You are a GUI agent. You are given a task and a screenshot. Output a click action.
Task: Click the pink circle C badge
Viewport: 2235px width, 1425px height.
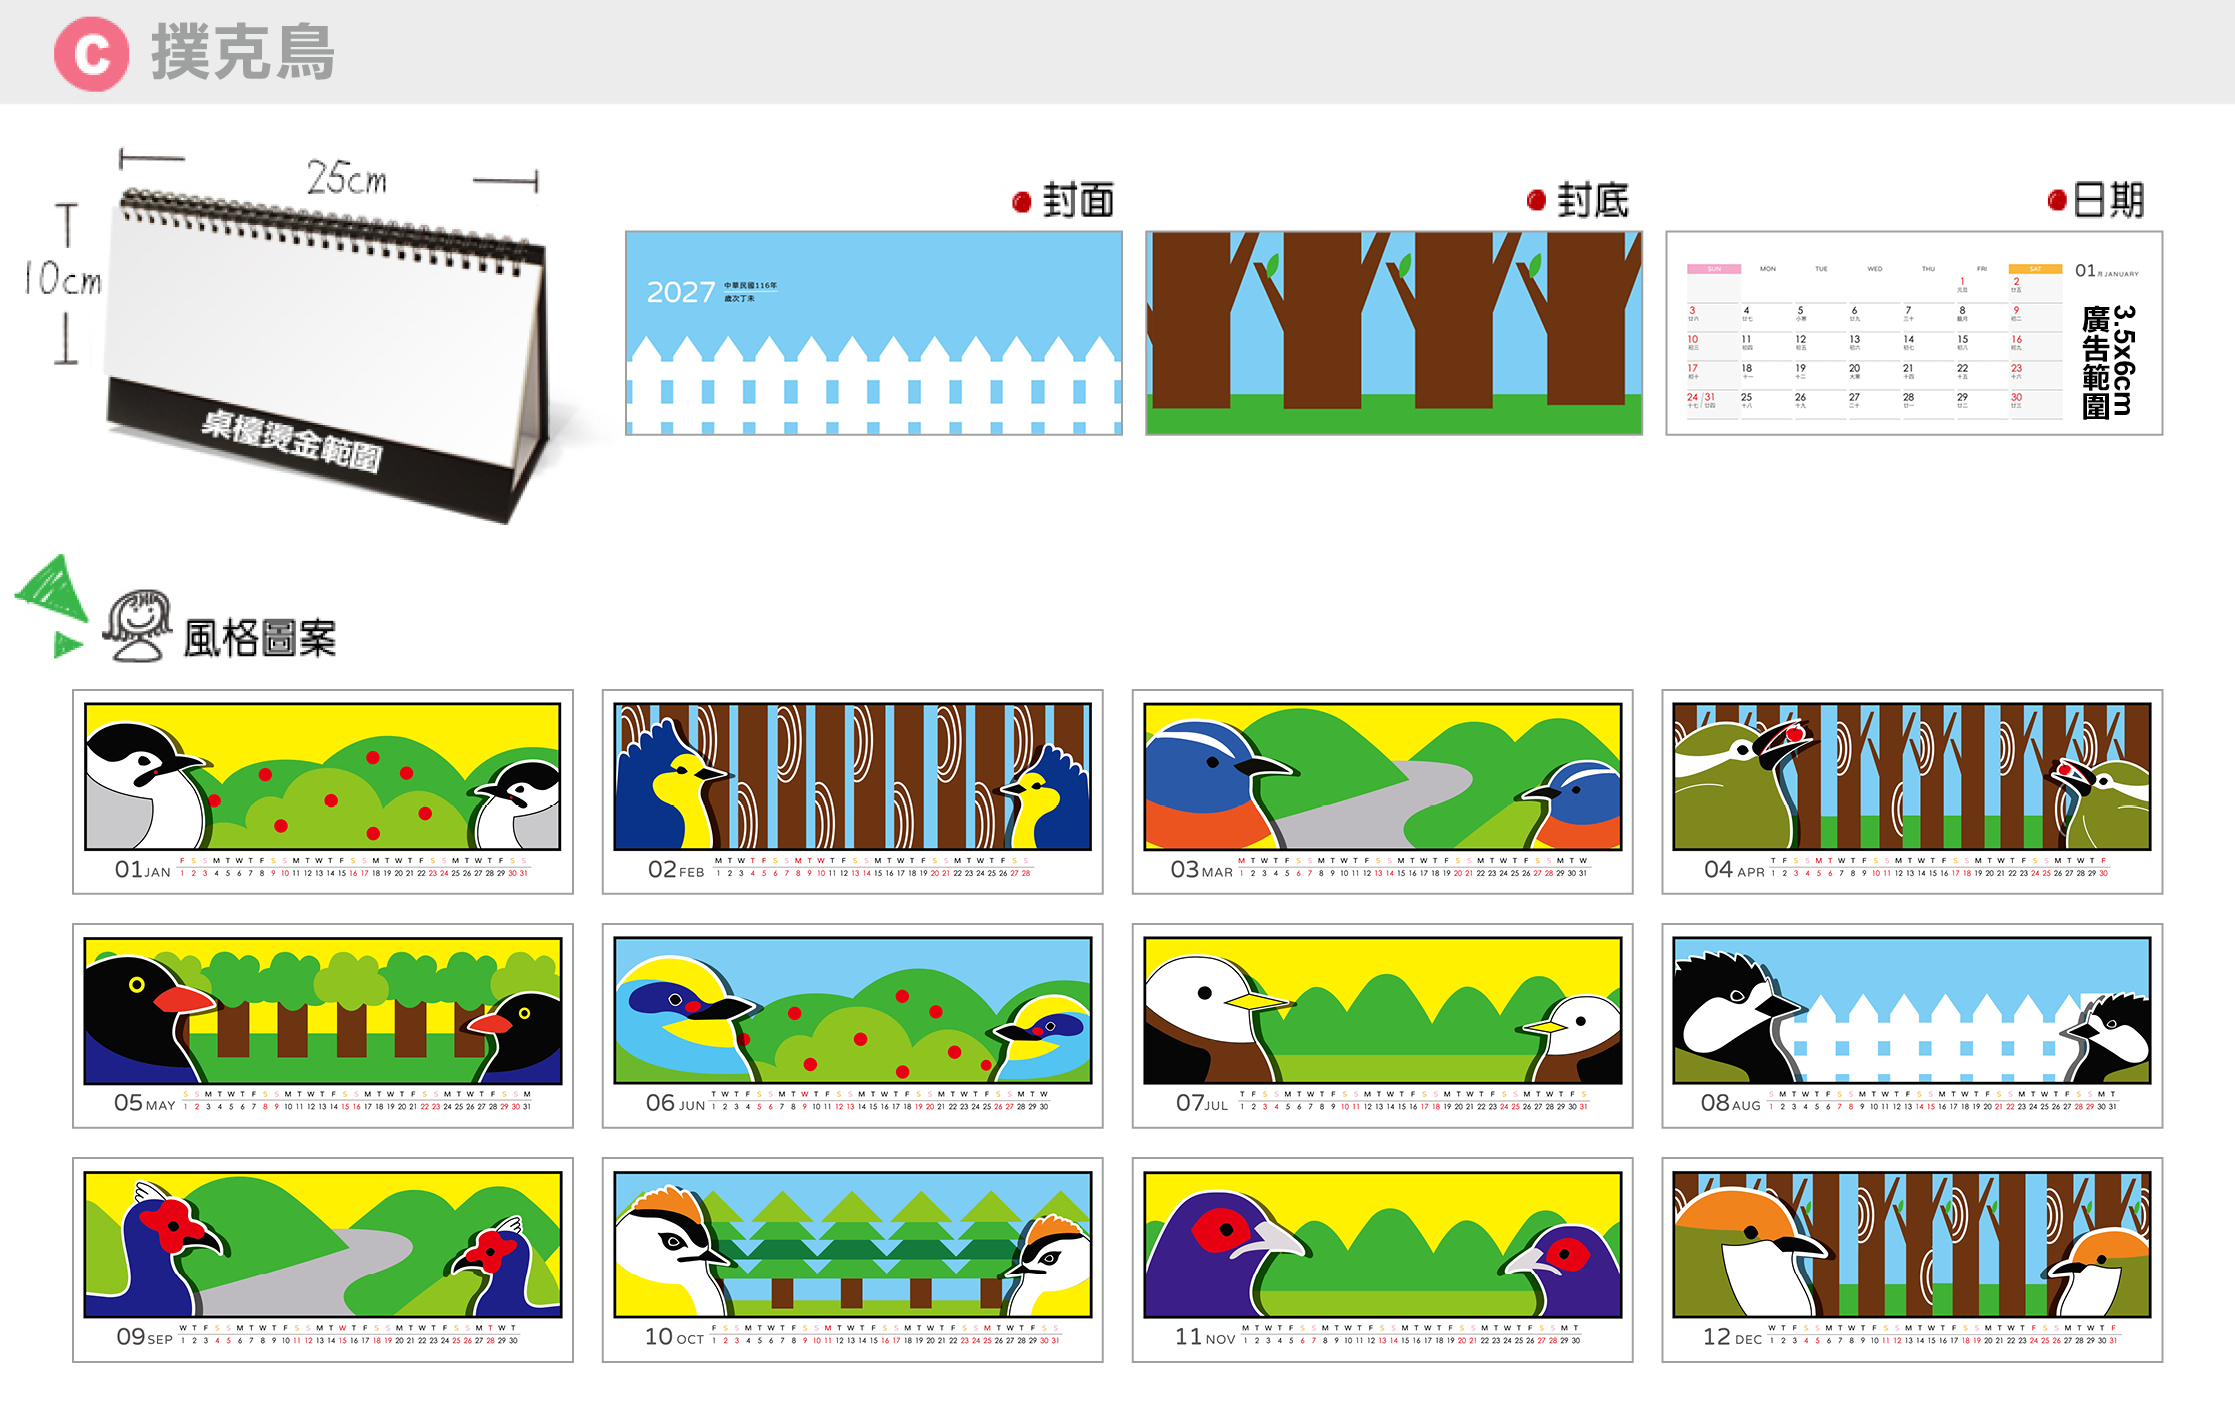coord(92,53)
